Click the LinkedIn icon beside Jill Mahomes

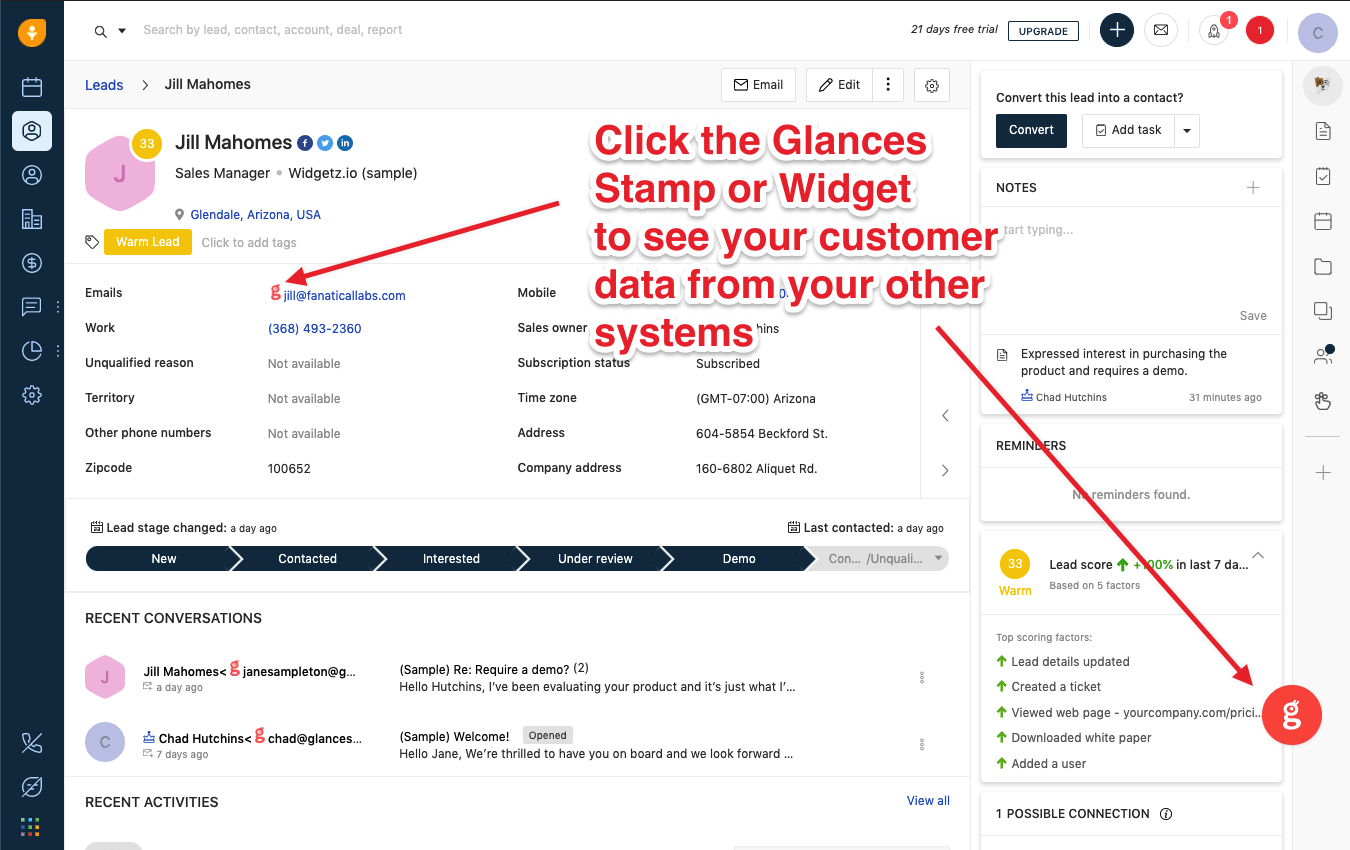point(345,143)
